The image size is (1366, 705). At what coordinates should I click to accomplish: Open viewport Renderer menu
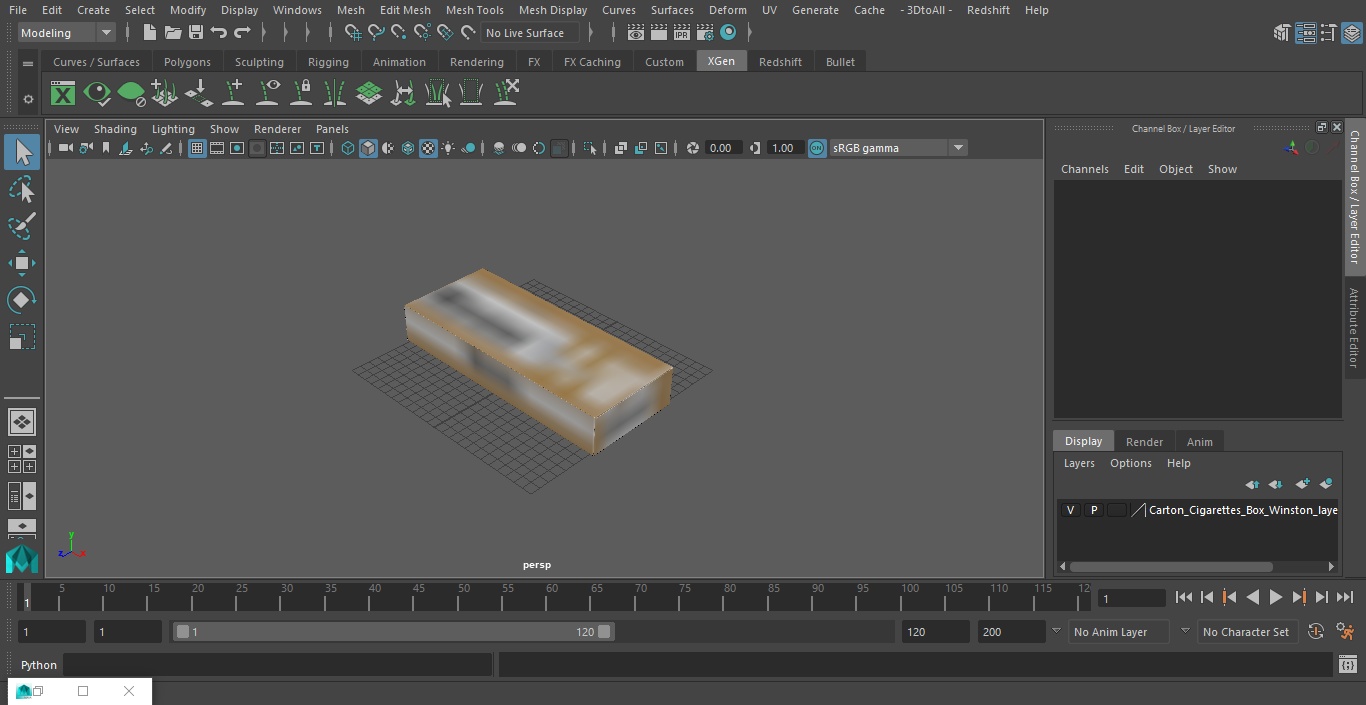277,129
